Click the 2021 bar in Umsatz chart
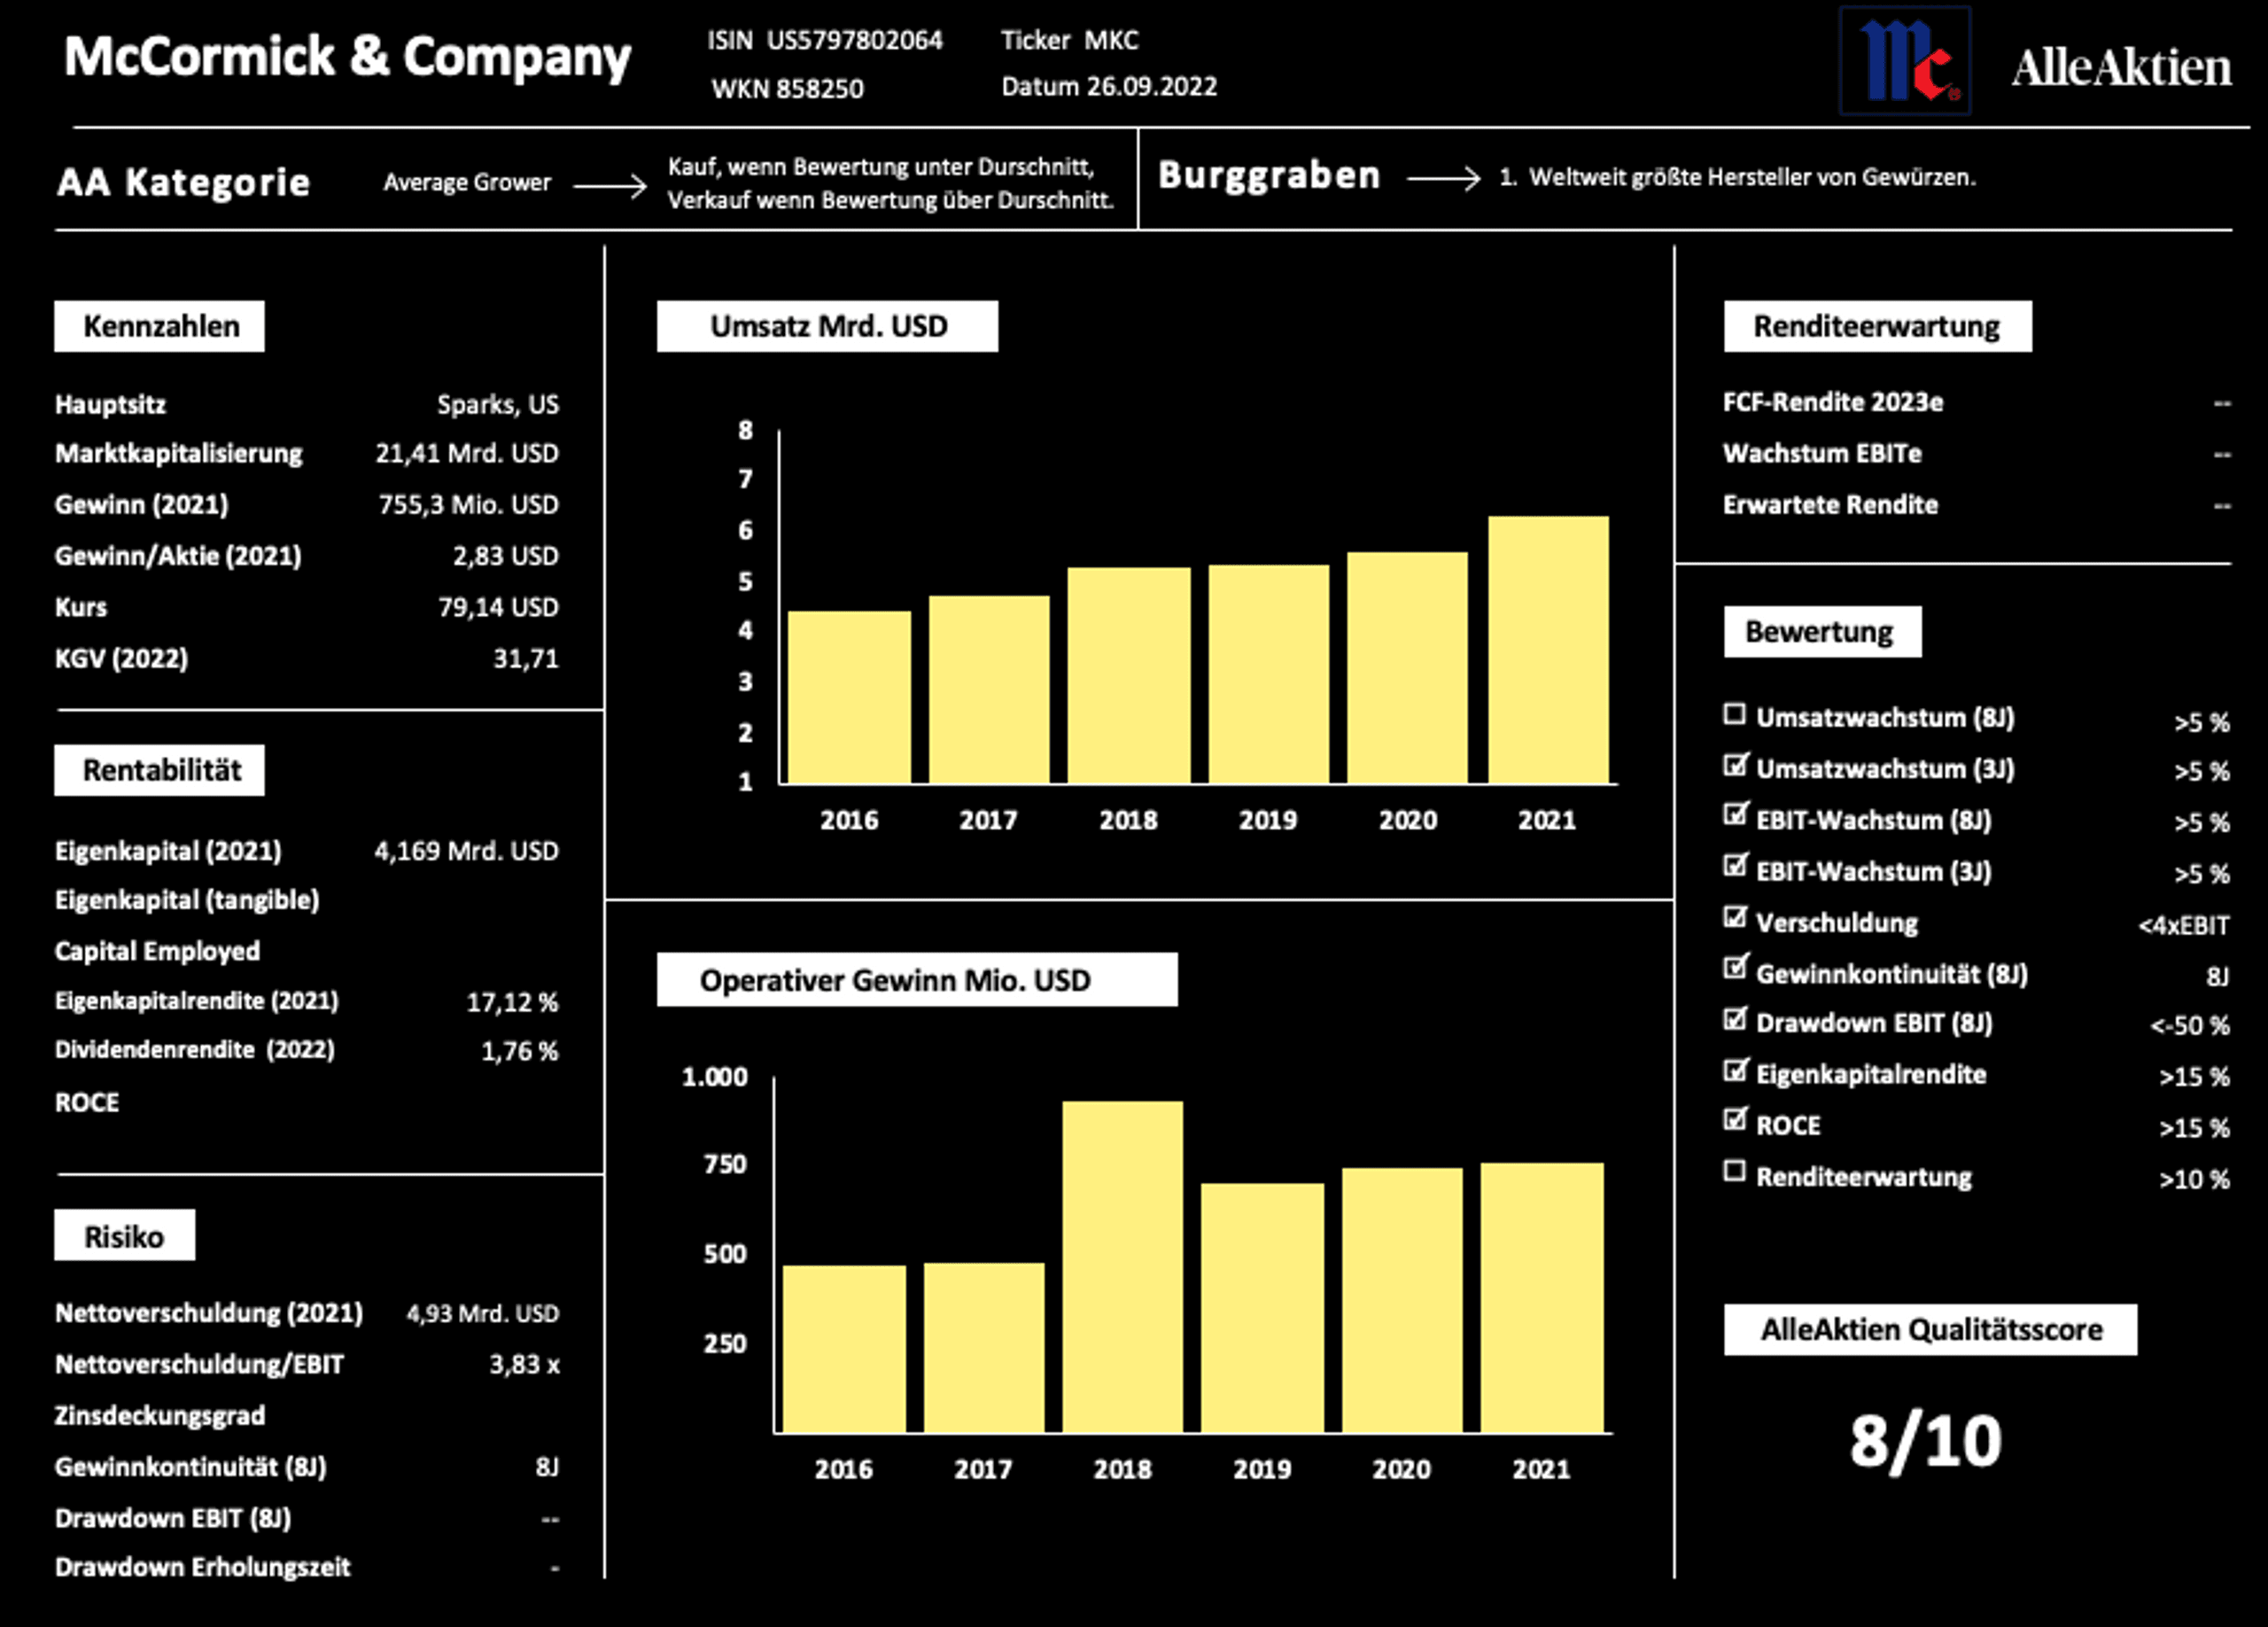 tap(1548, 650)
